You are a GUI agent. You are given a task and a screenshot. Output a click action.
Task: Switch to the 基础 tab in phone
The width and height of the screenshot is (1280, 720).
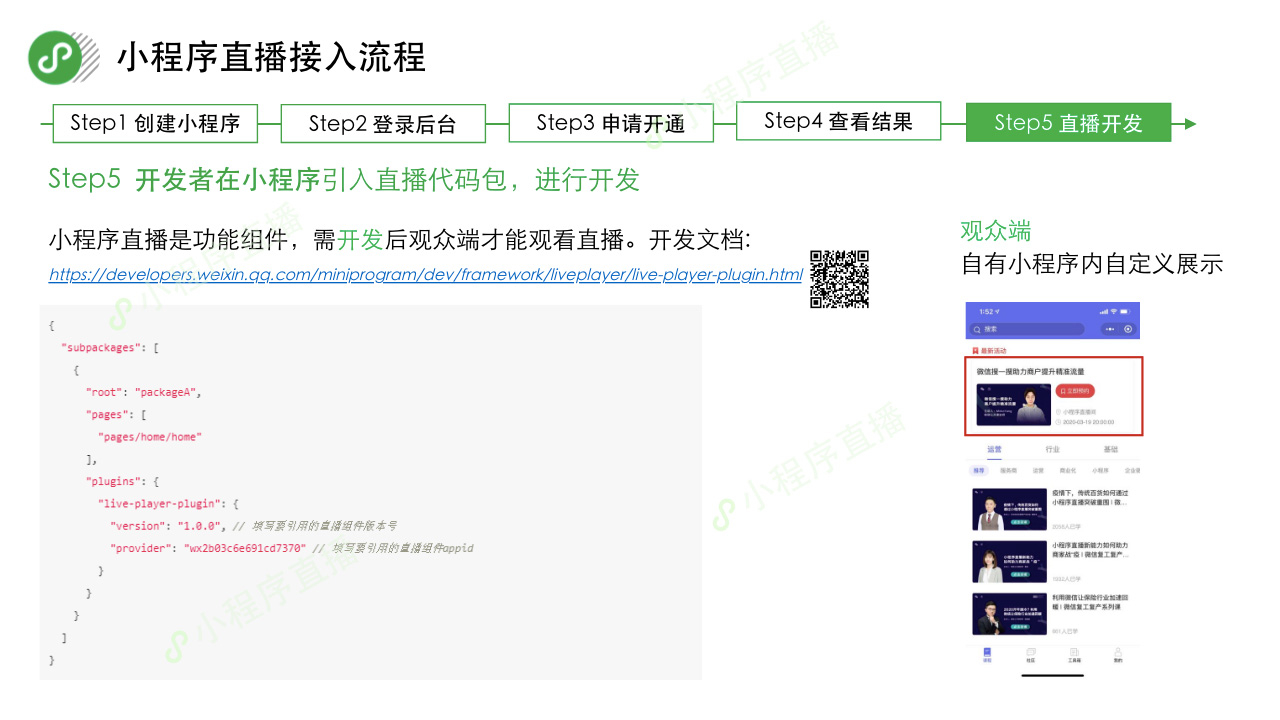tap(1111, 450)
